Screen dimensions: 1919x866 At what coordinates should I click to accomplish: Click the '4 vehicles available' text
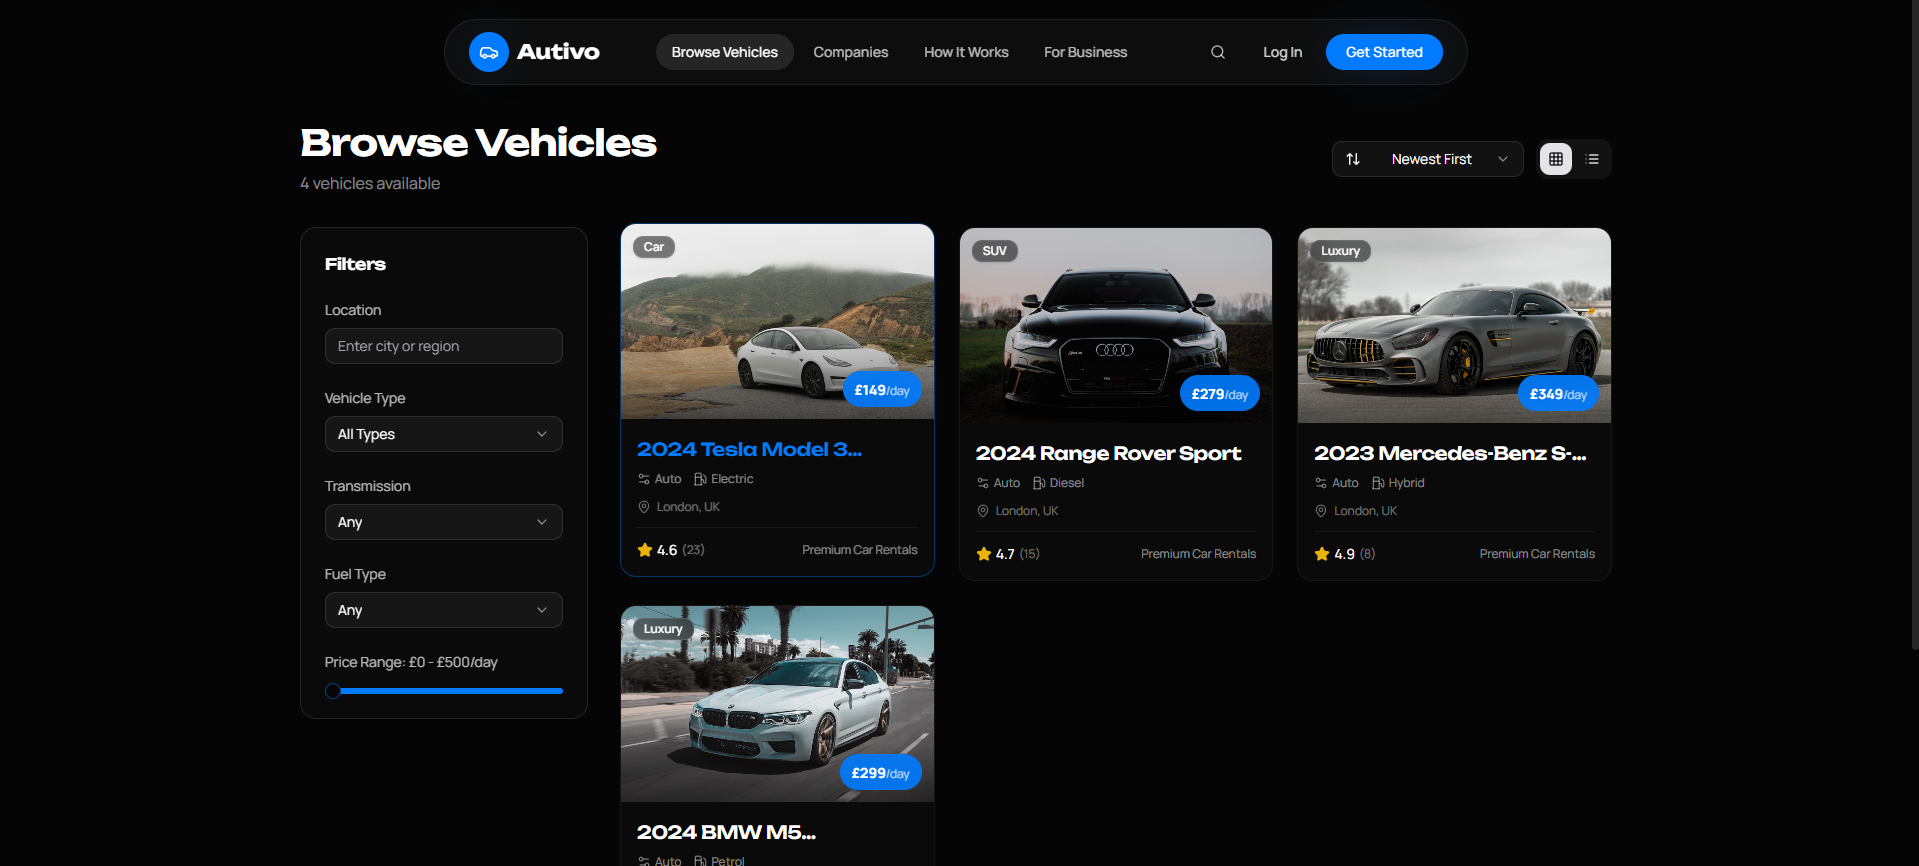coord(370,184)
